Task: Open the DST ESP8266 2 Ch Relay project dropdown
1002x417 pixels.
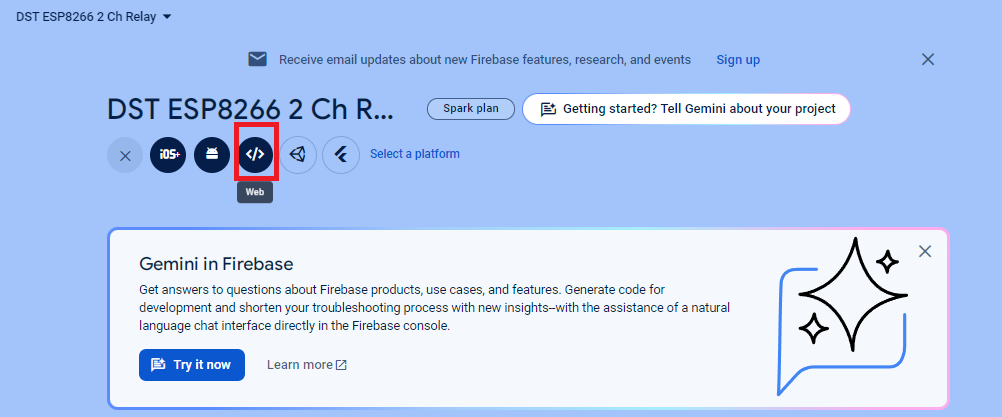Action: (94, 17)
